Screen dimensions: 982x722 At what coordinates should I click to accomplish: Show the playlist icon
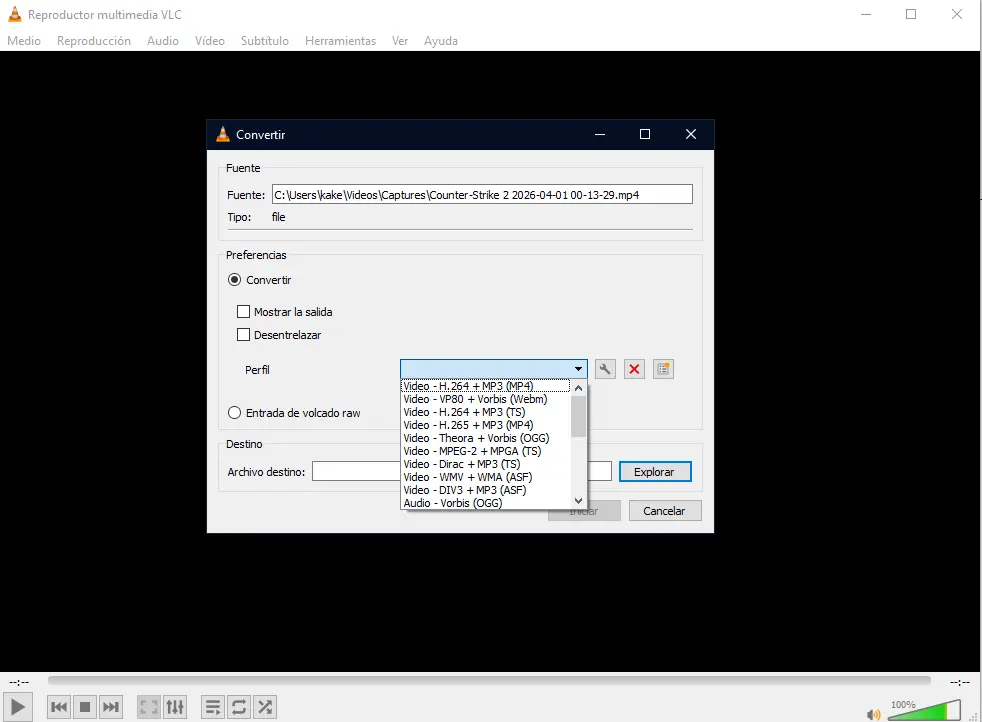tap(213, 706)
